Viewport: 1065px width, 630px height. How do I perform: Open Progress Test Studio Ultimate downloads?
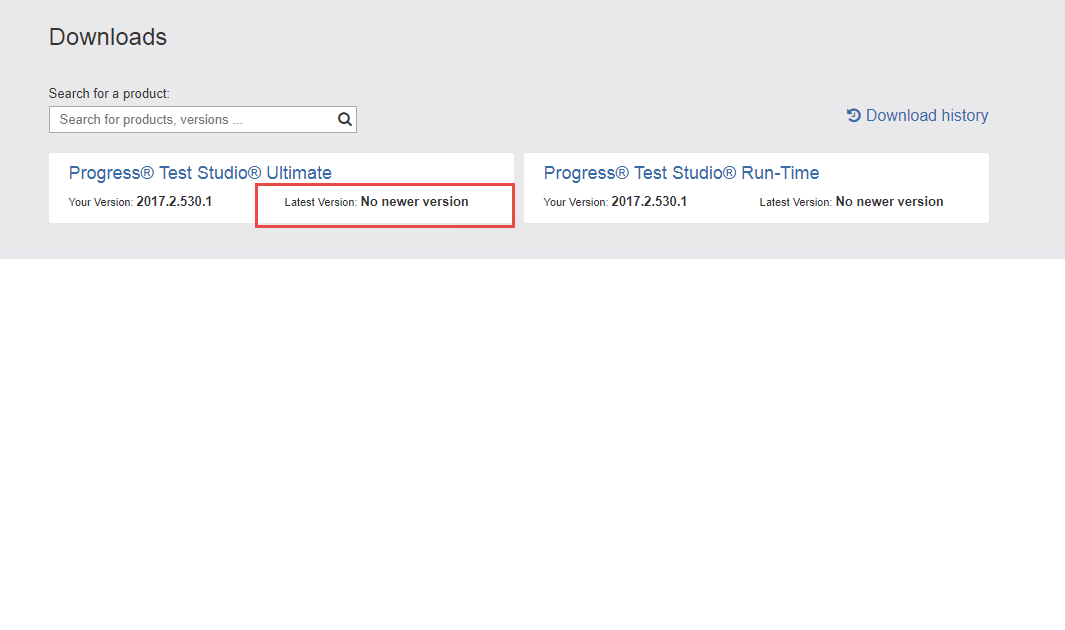click(200, 173)
